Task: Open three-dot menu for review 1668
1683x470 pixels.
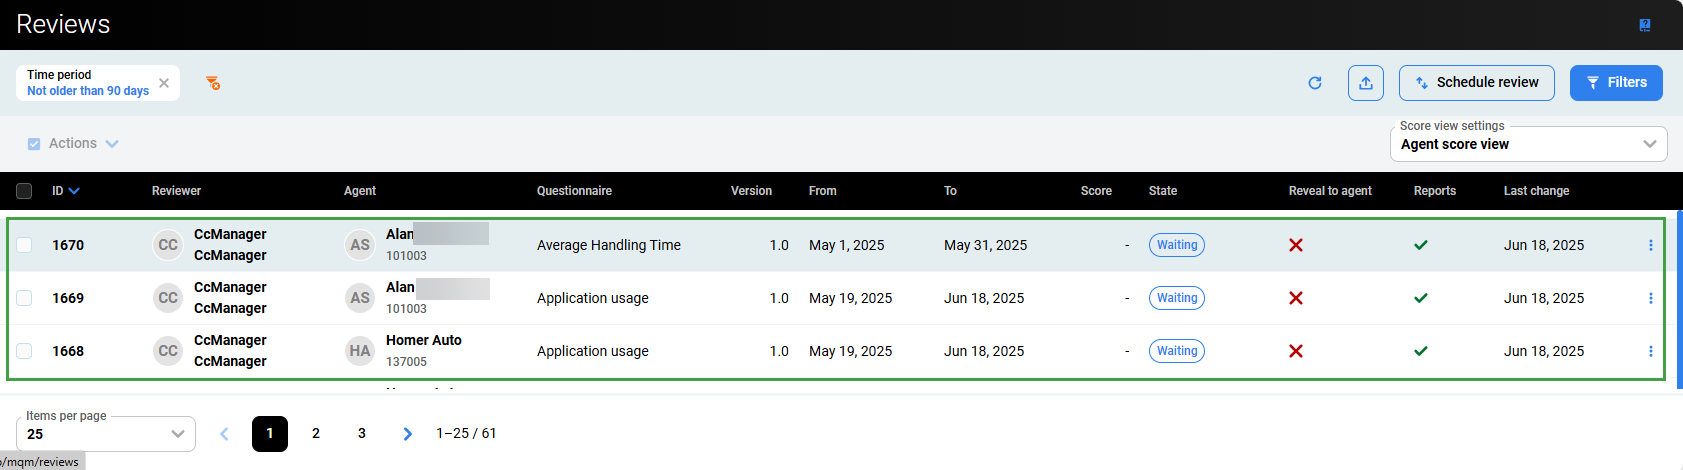Action: [x=1650, y=351]
